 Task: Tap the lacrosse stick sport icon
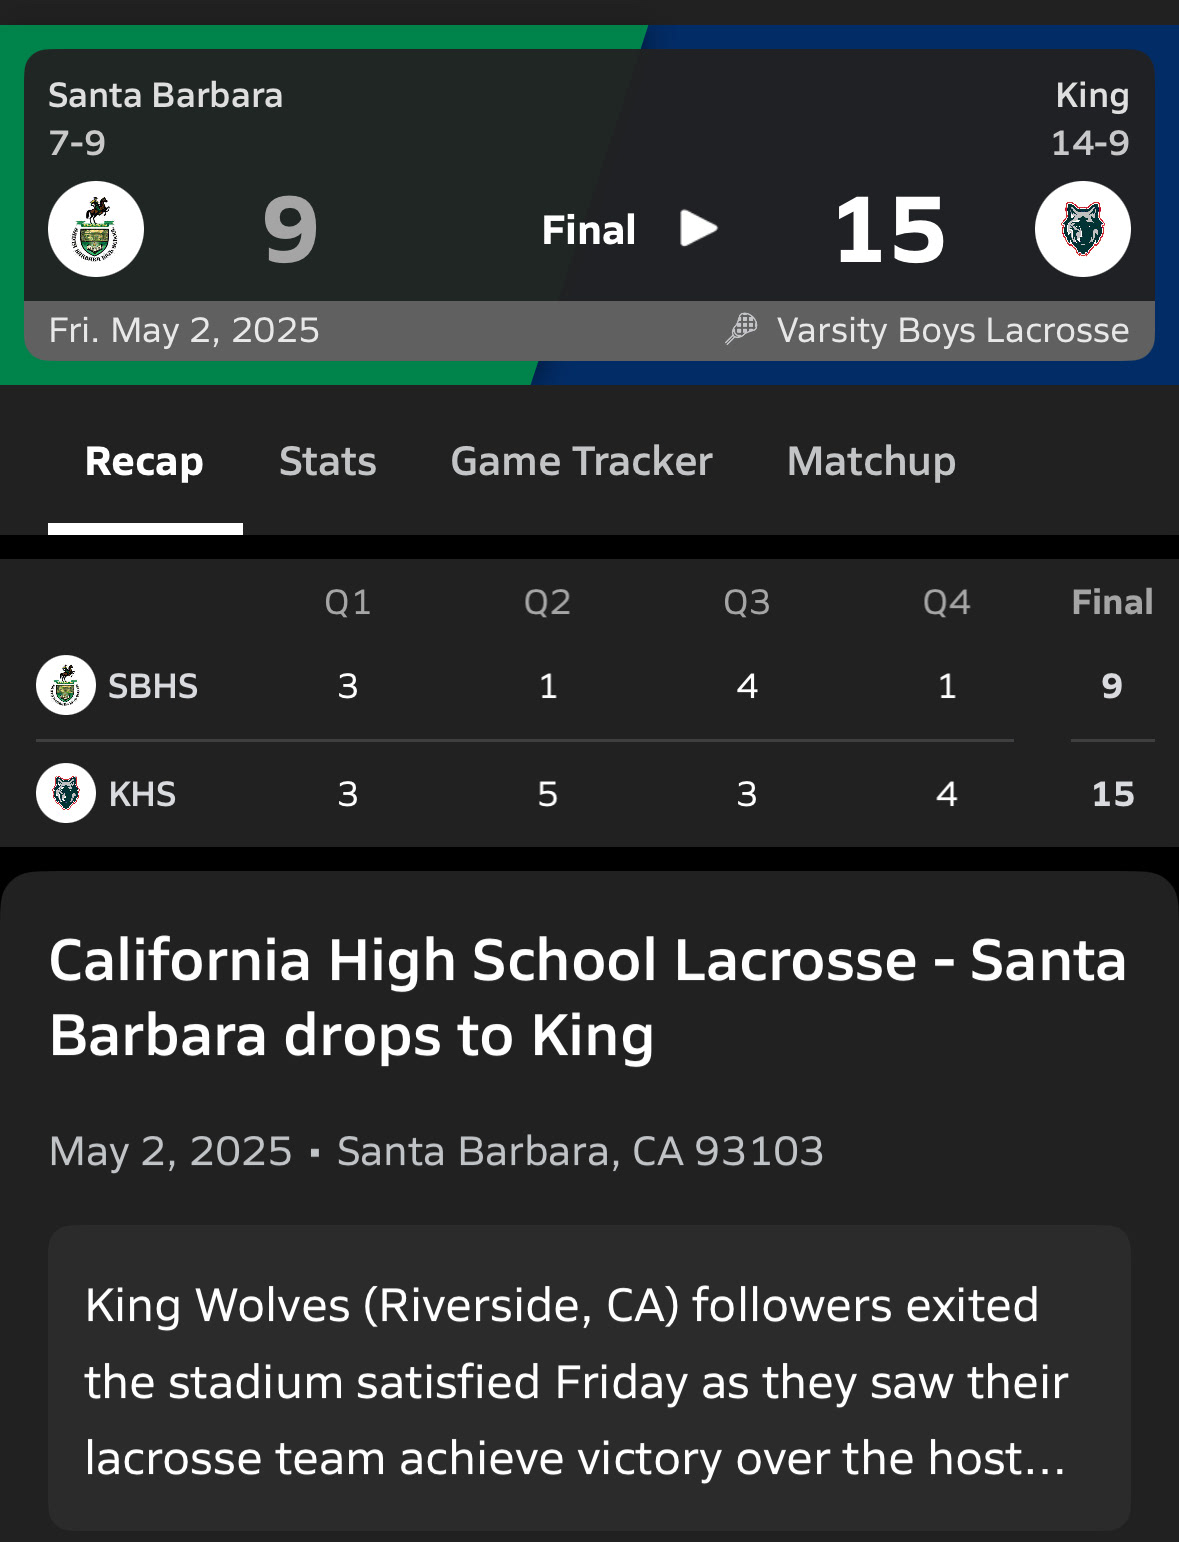[741, 329]
